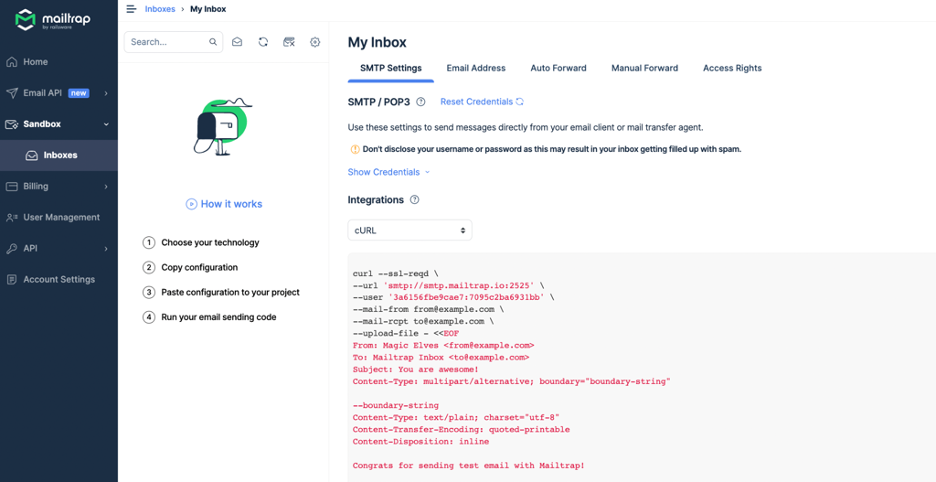The height and width of the screenshot is (482, 936).
Task: Click the Billing card icon
Action: click(x=11, y=186)
